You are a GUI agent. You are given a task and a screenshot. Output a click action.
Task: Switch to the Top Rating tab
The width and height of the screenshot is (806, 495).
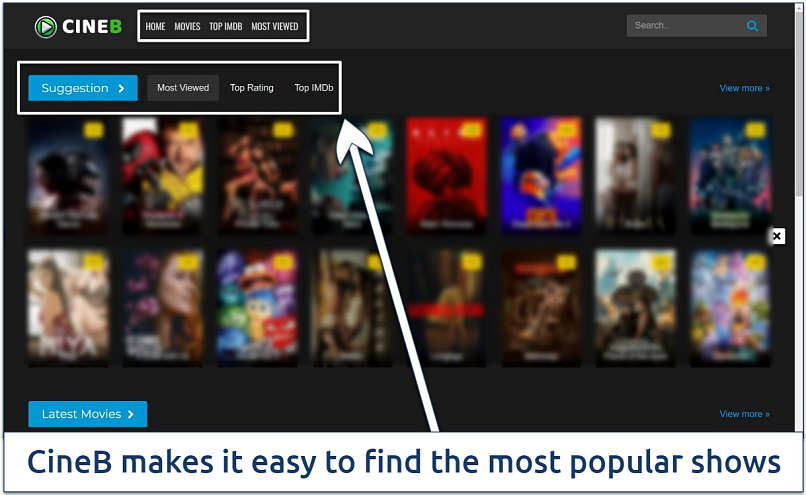pos(251,88)
